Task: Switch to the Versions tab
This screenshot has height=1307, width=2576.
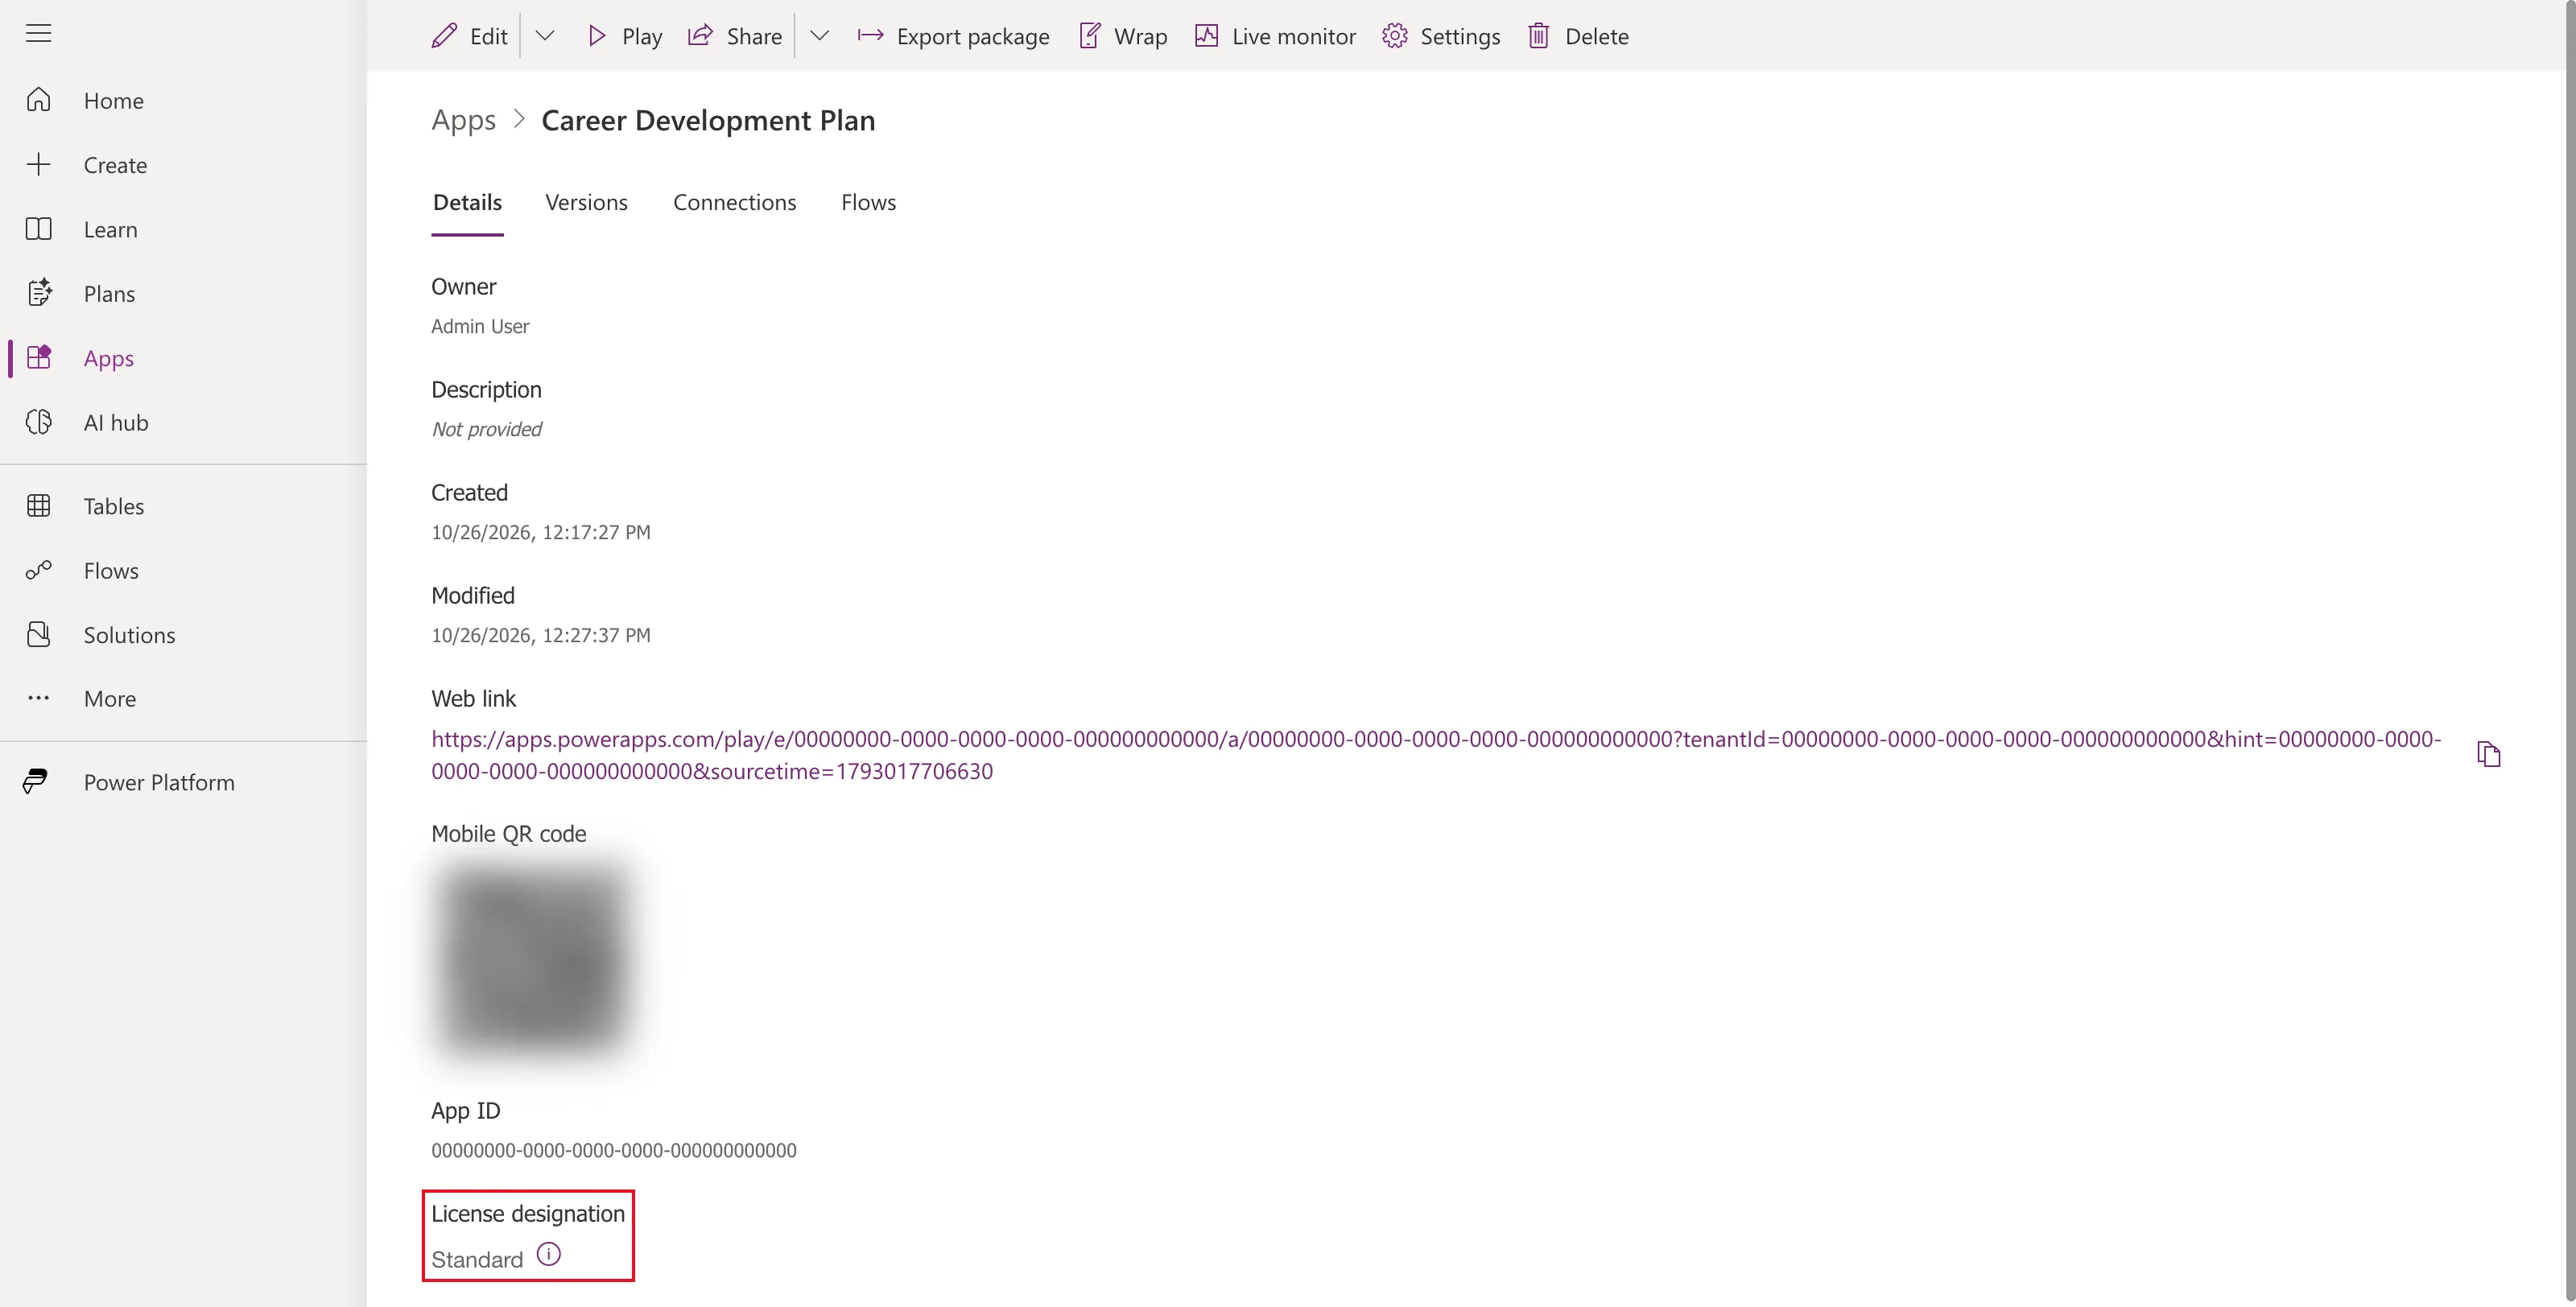Action: [586, 202]
